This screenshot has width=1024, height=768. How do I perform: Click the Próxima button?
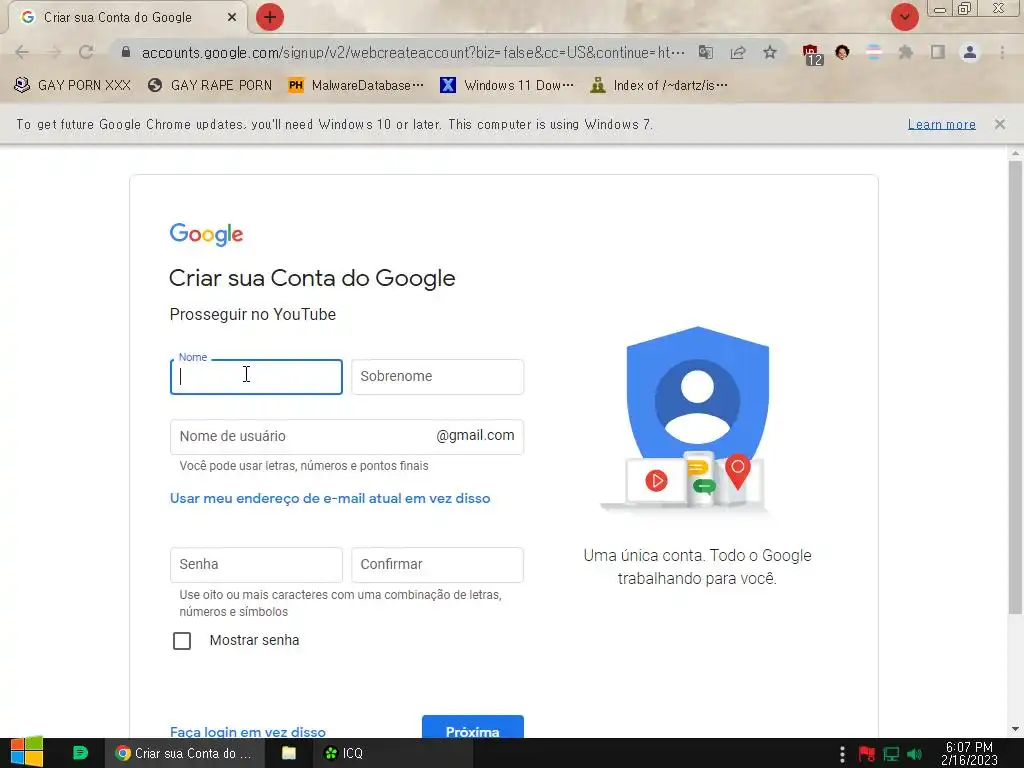[473, 727]
